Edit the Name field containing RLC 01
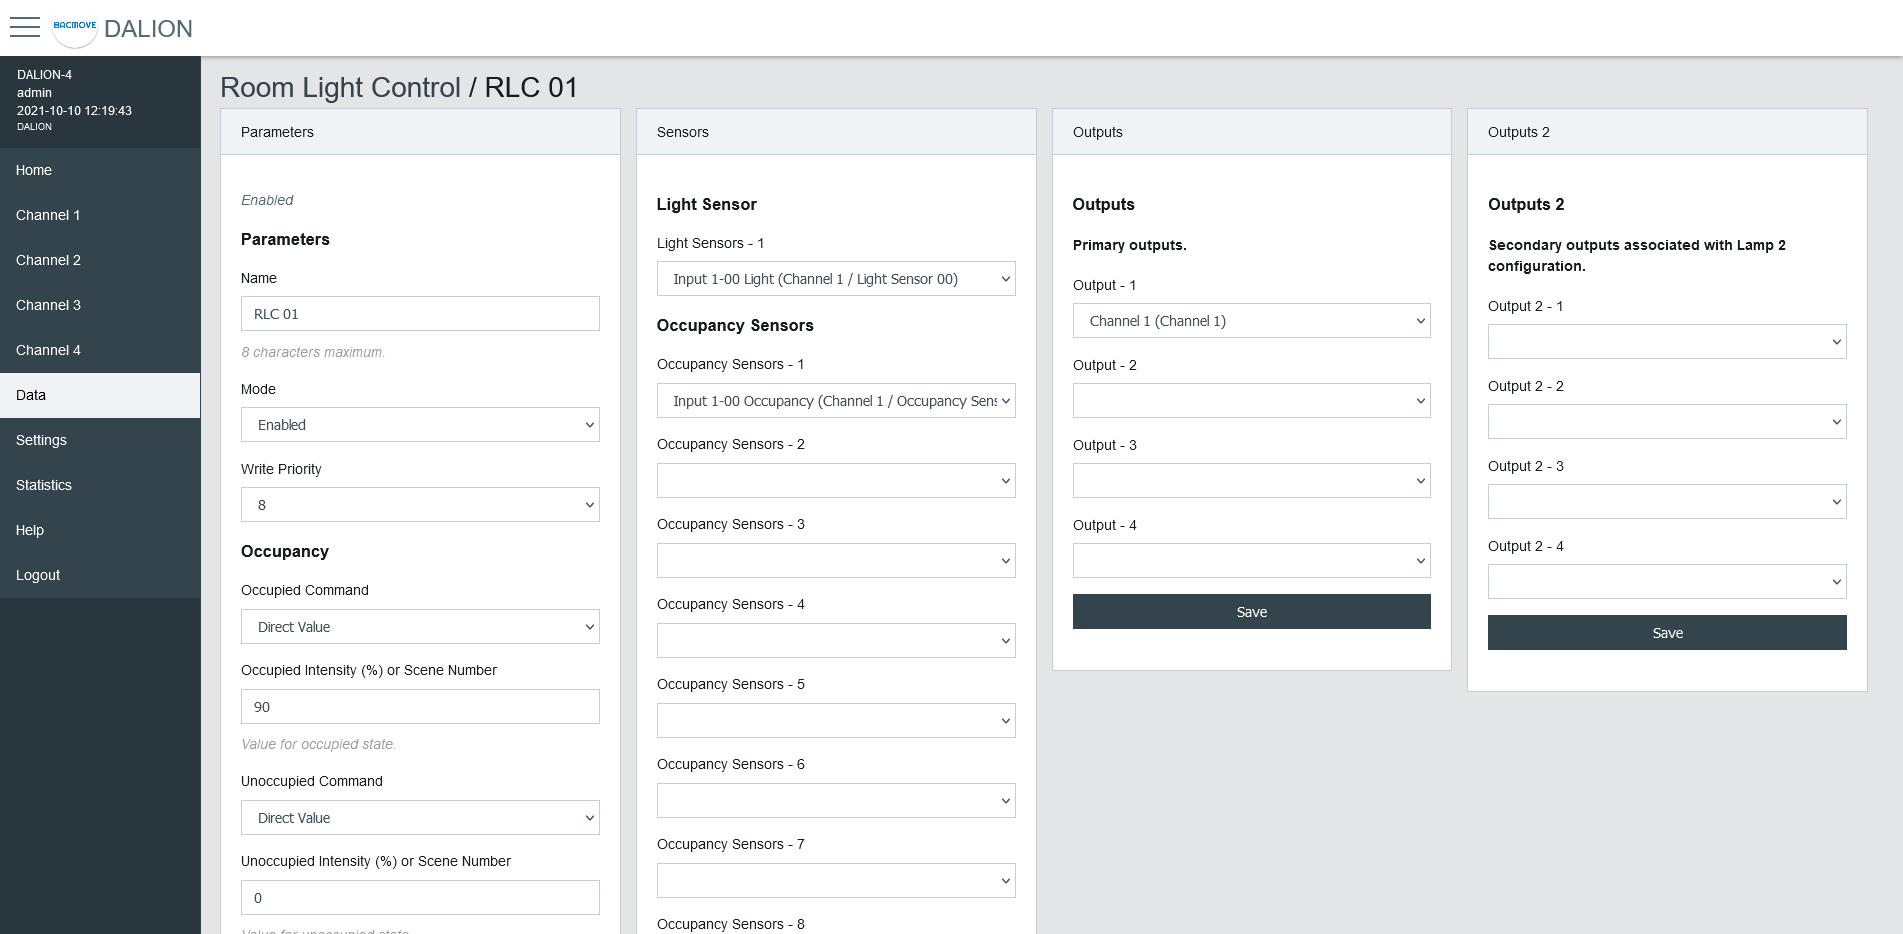 [419, 313]
